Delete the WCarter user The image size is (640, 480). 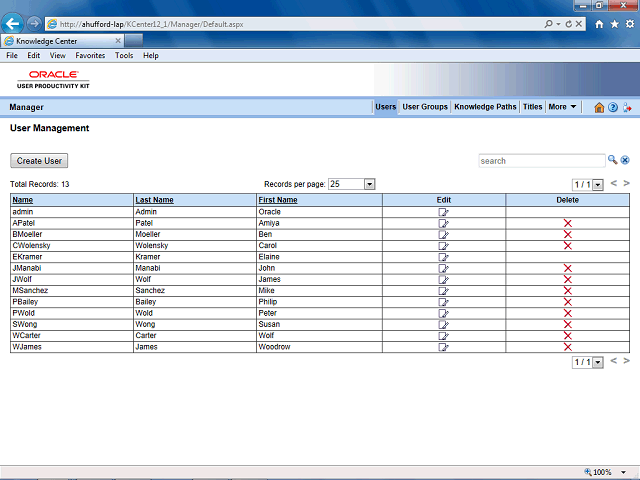pyautogui.click(x=567, y=336)
